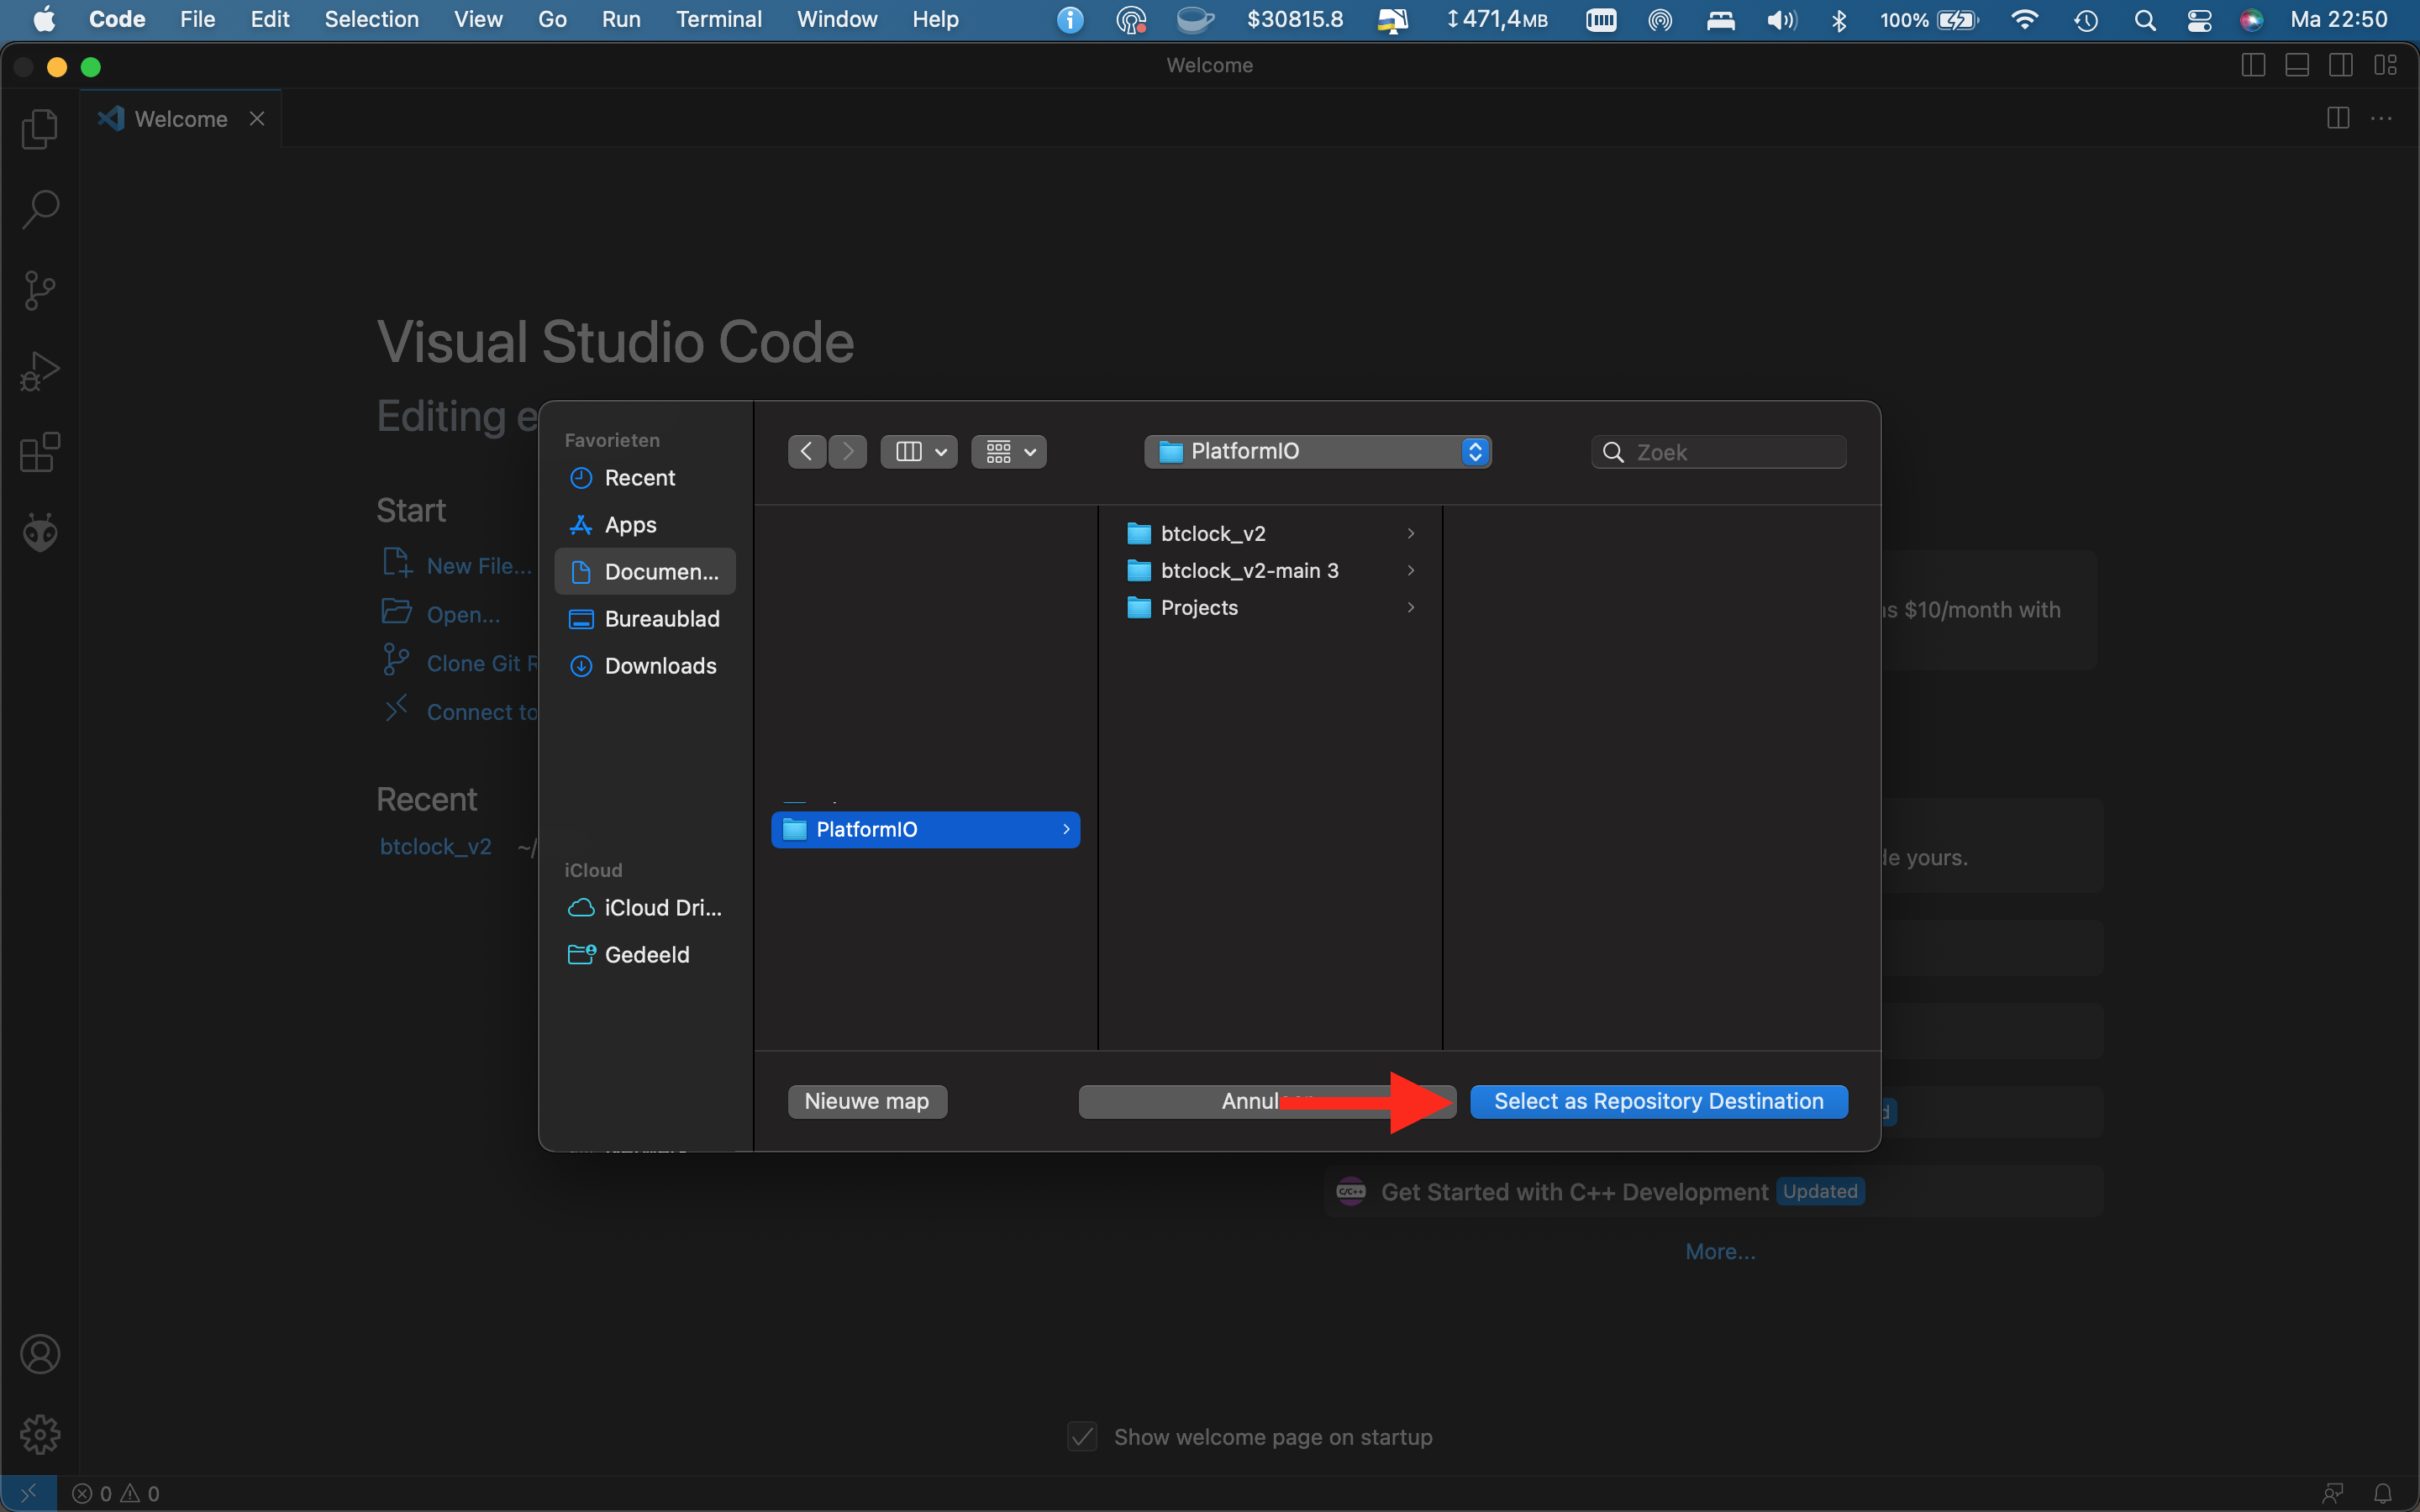Image resolution: width=2420 pixels, height=1512 pixels.
Task: Open Customize Layout icon in title bar
Action: (x=2385, y=65)
